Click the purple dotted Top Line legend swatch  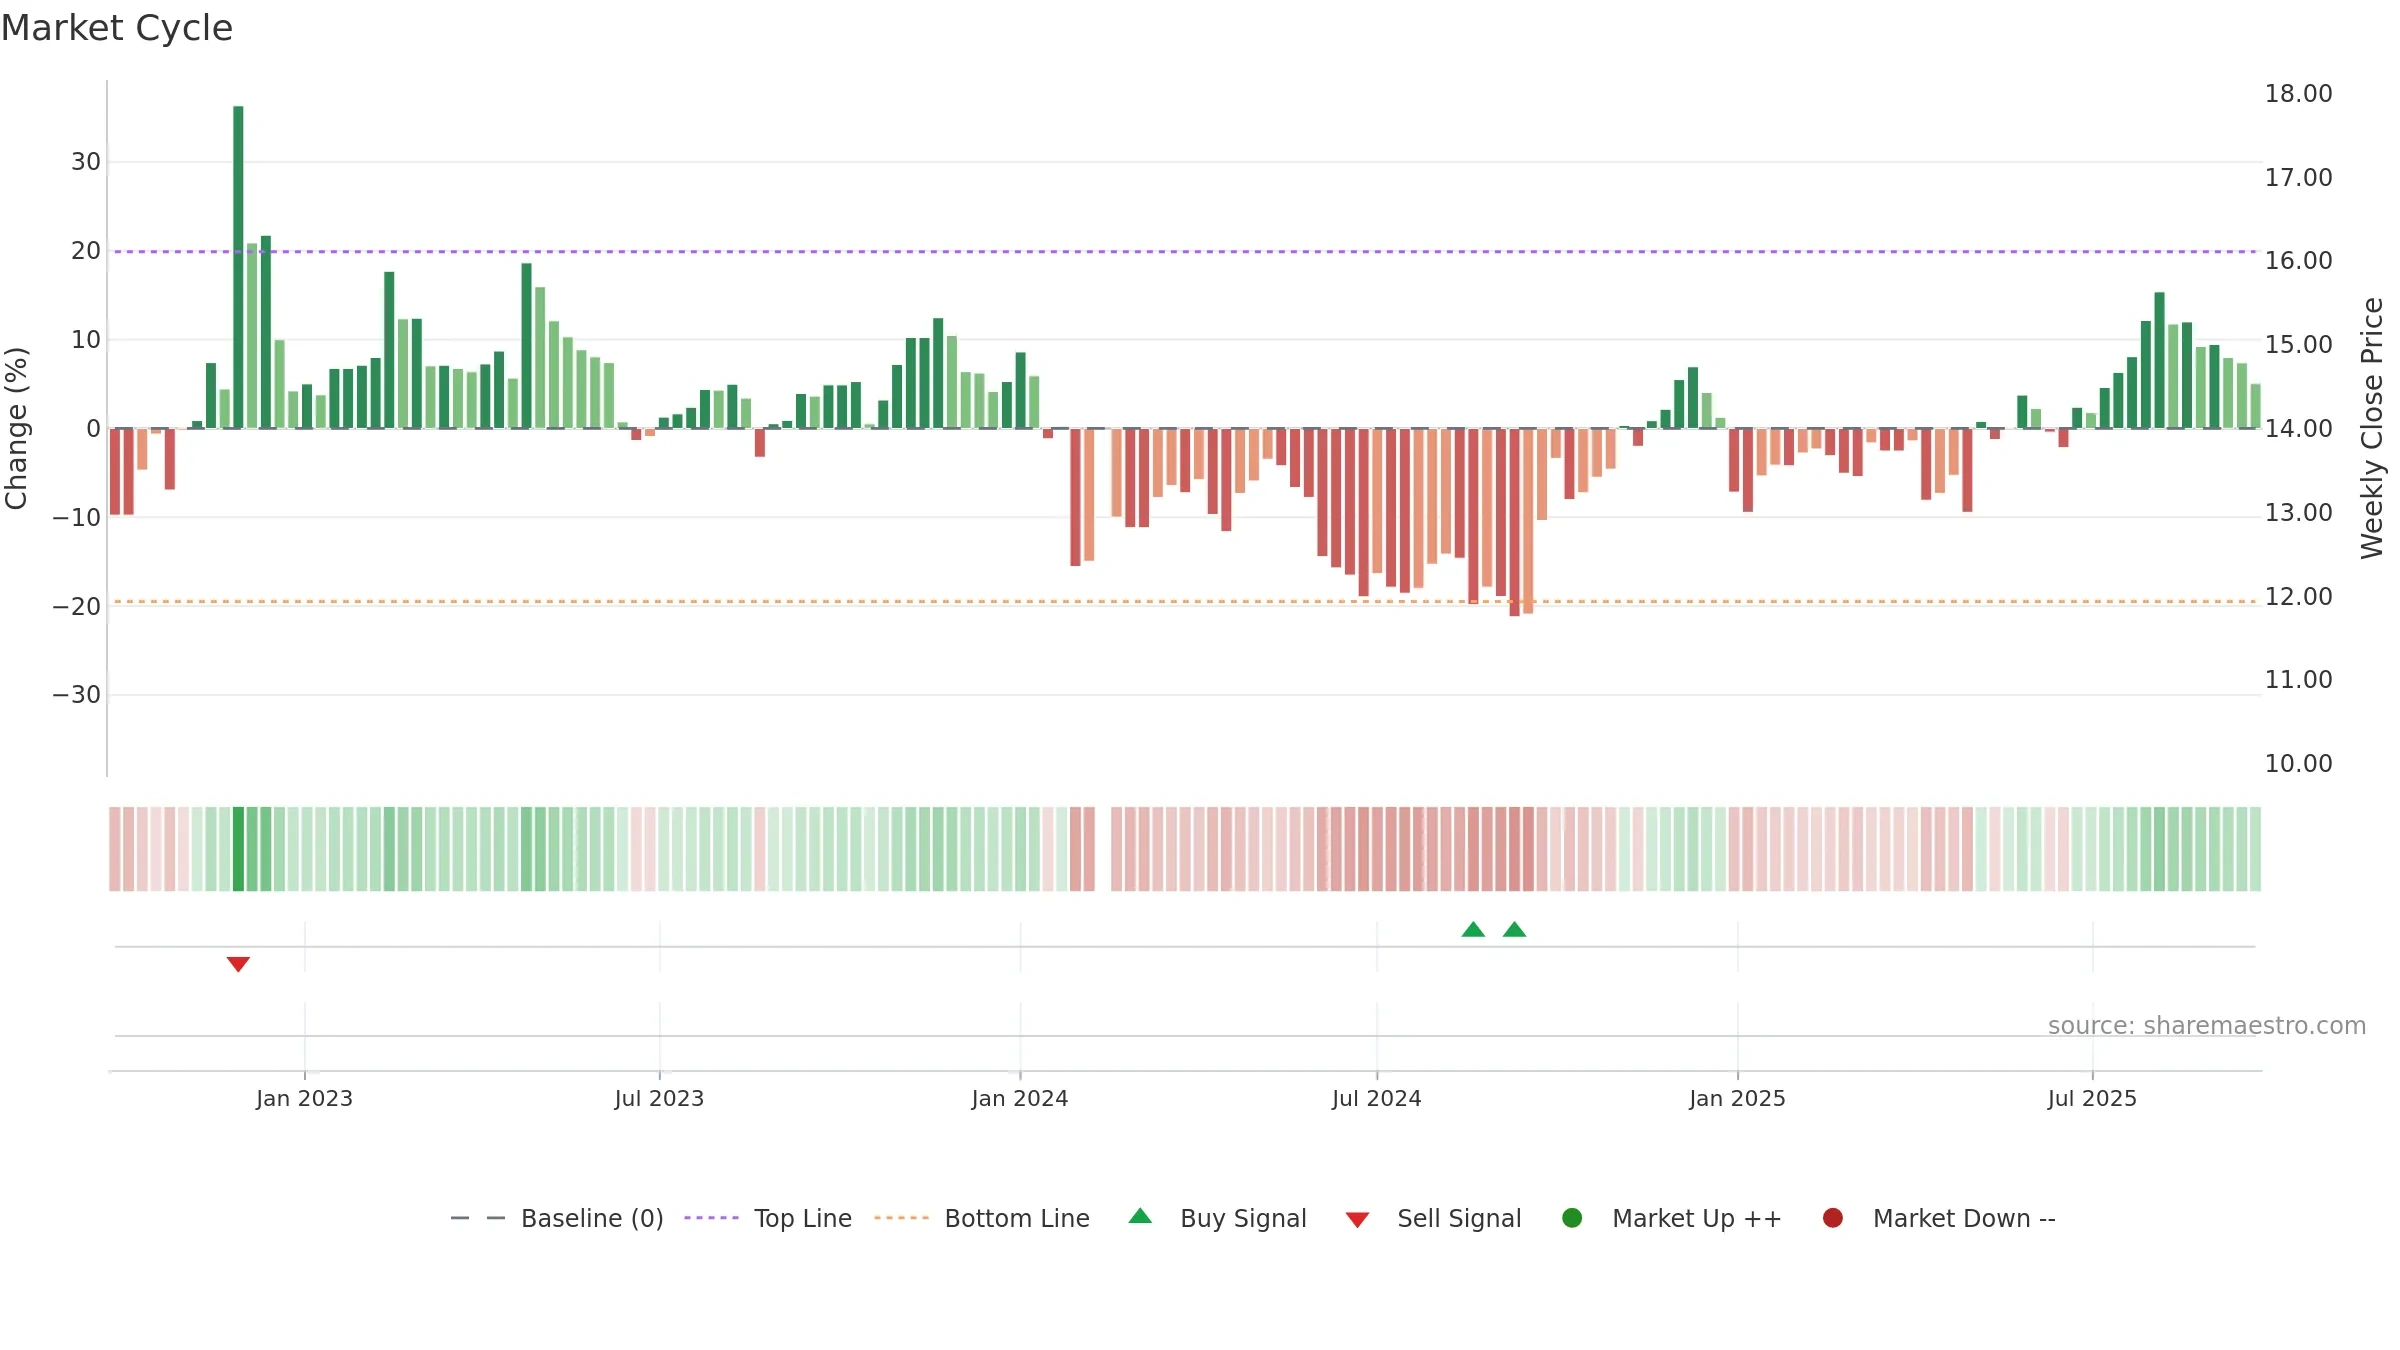[x=711, y=1218]
